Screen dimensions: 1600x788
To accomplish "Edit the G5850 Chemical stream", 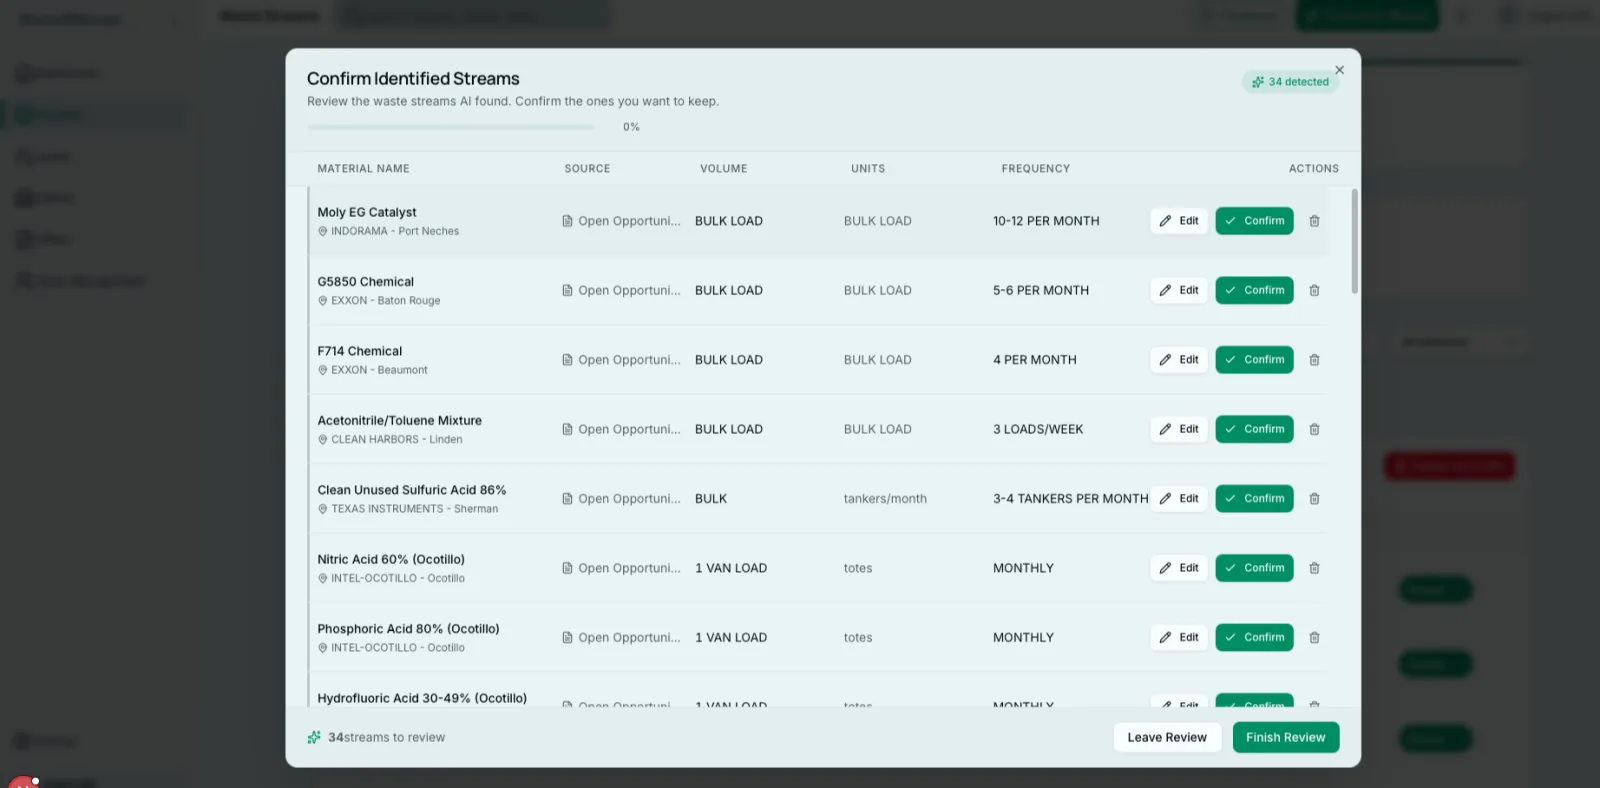I will click(1179, 290).
